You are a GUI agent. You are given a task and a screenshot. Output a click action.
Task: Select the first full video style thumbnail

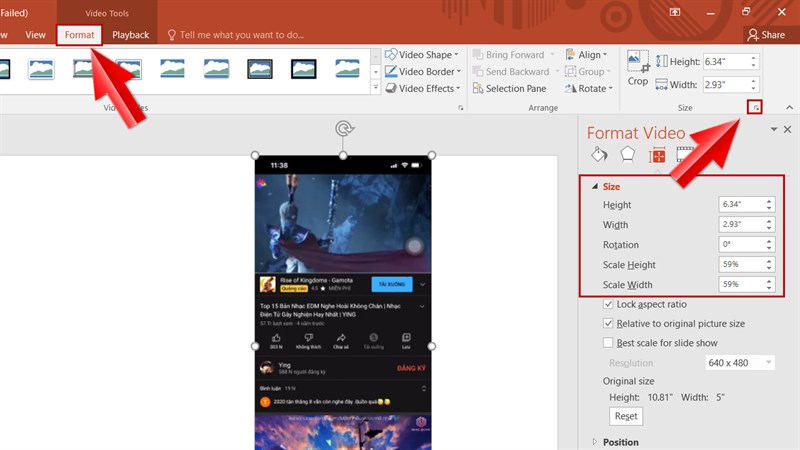[41, 69]
